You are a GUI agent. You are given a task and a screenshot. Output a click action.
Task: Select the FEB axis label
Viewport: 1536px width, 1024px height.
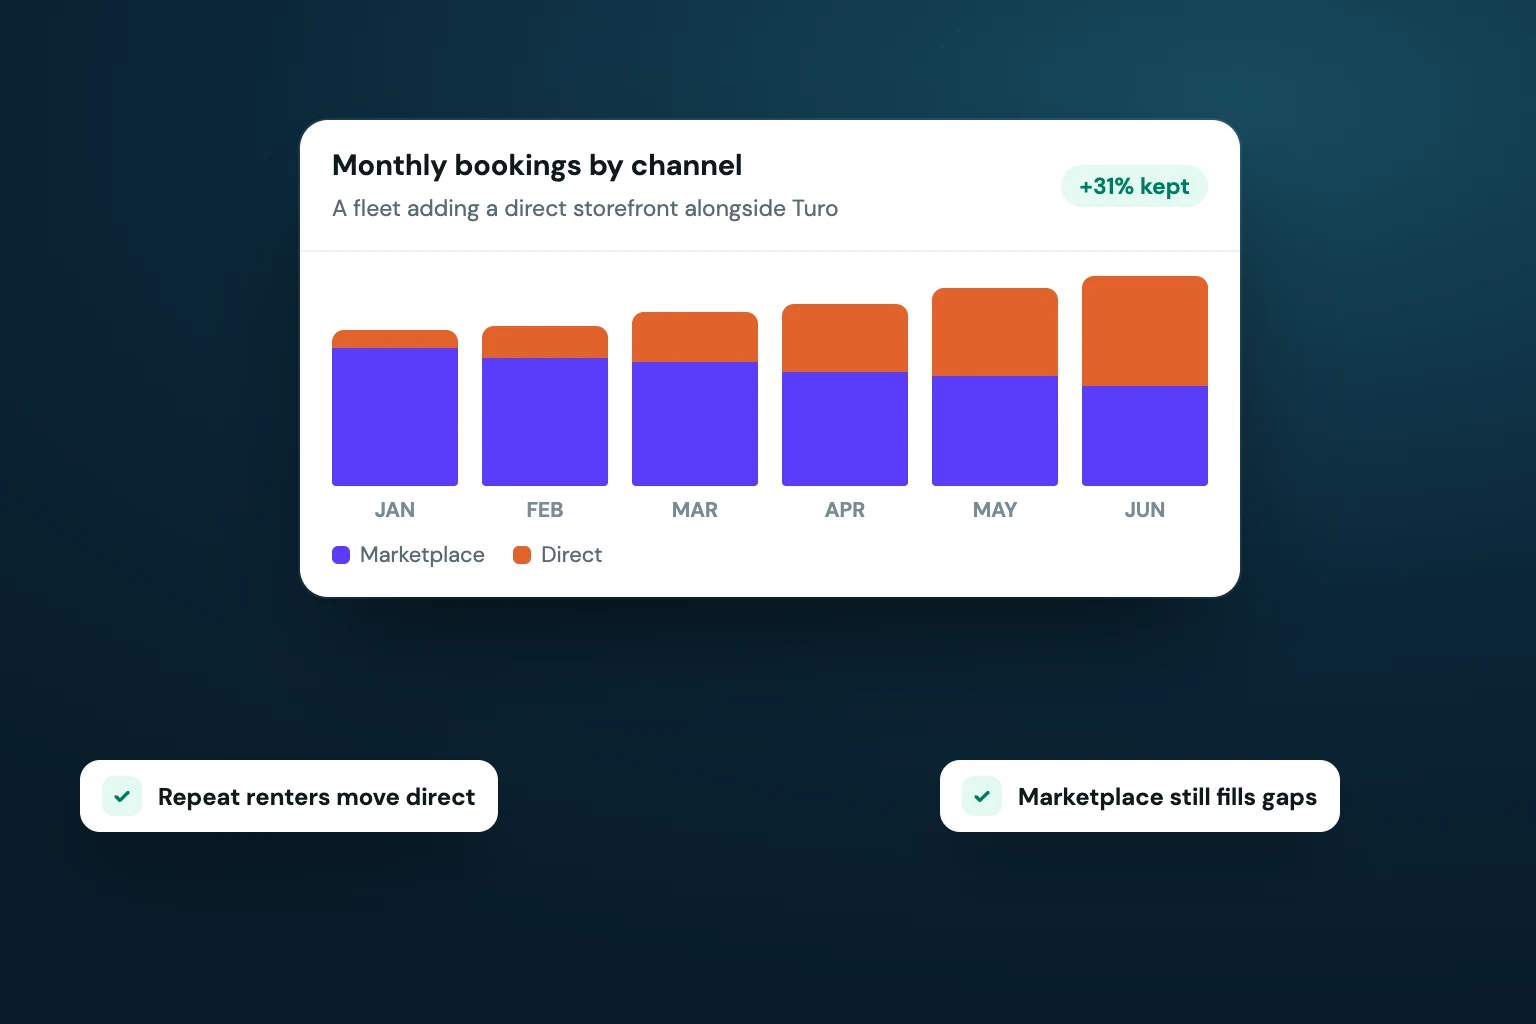[545, 510]
